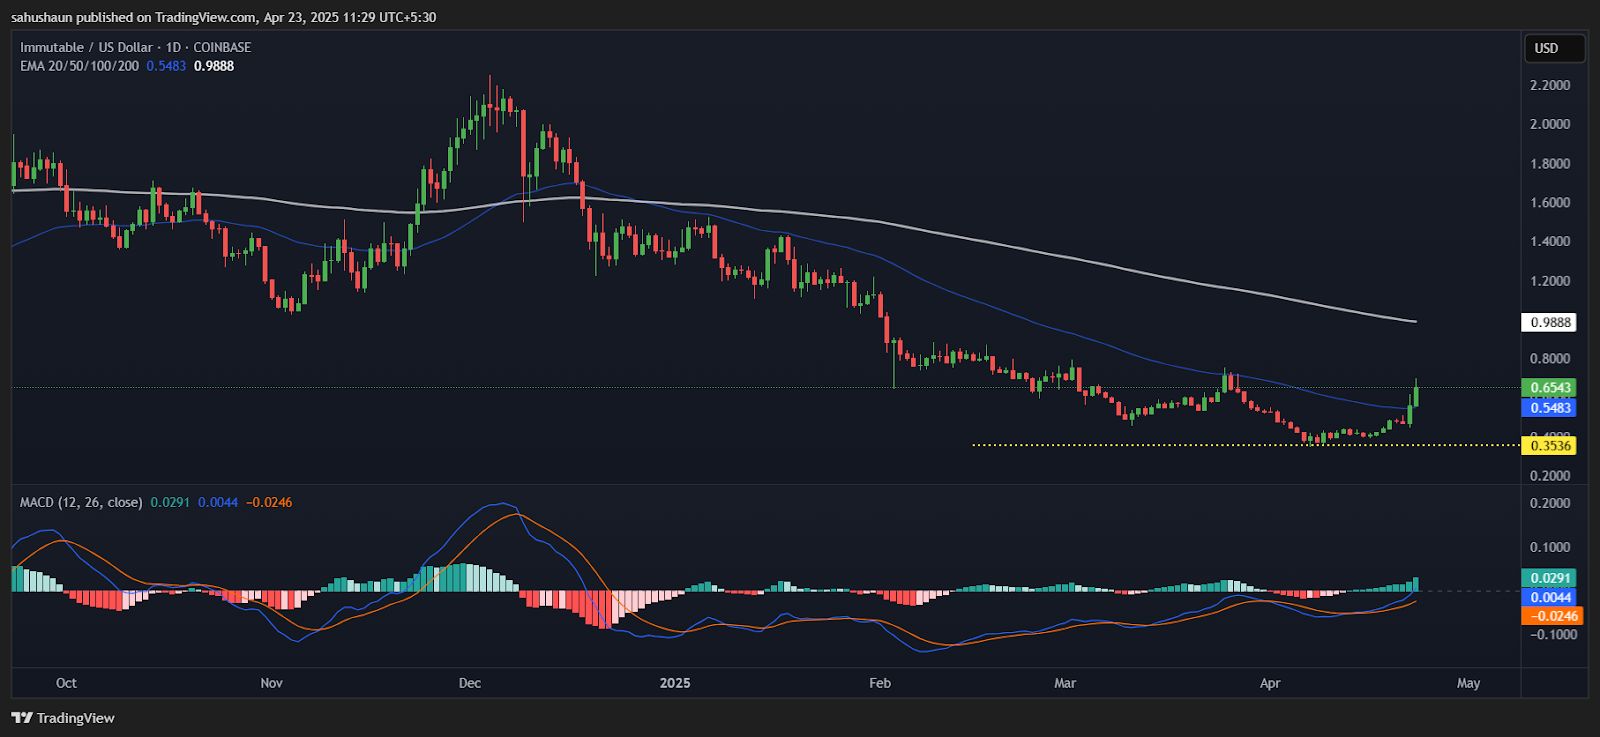Viewport: 1600px width, 737px height.
Task: Click the white 0.9888 price tag on the axis
Action: pos(1549,322)
